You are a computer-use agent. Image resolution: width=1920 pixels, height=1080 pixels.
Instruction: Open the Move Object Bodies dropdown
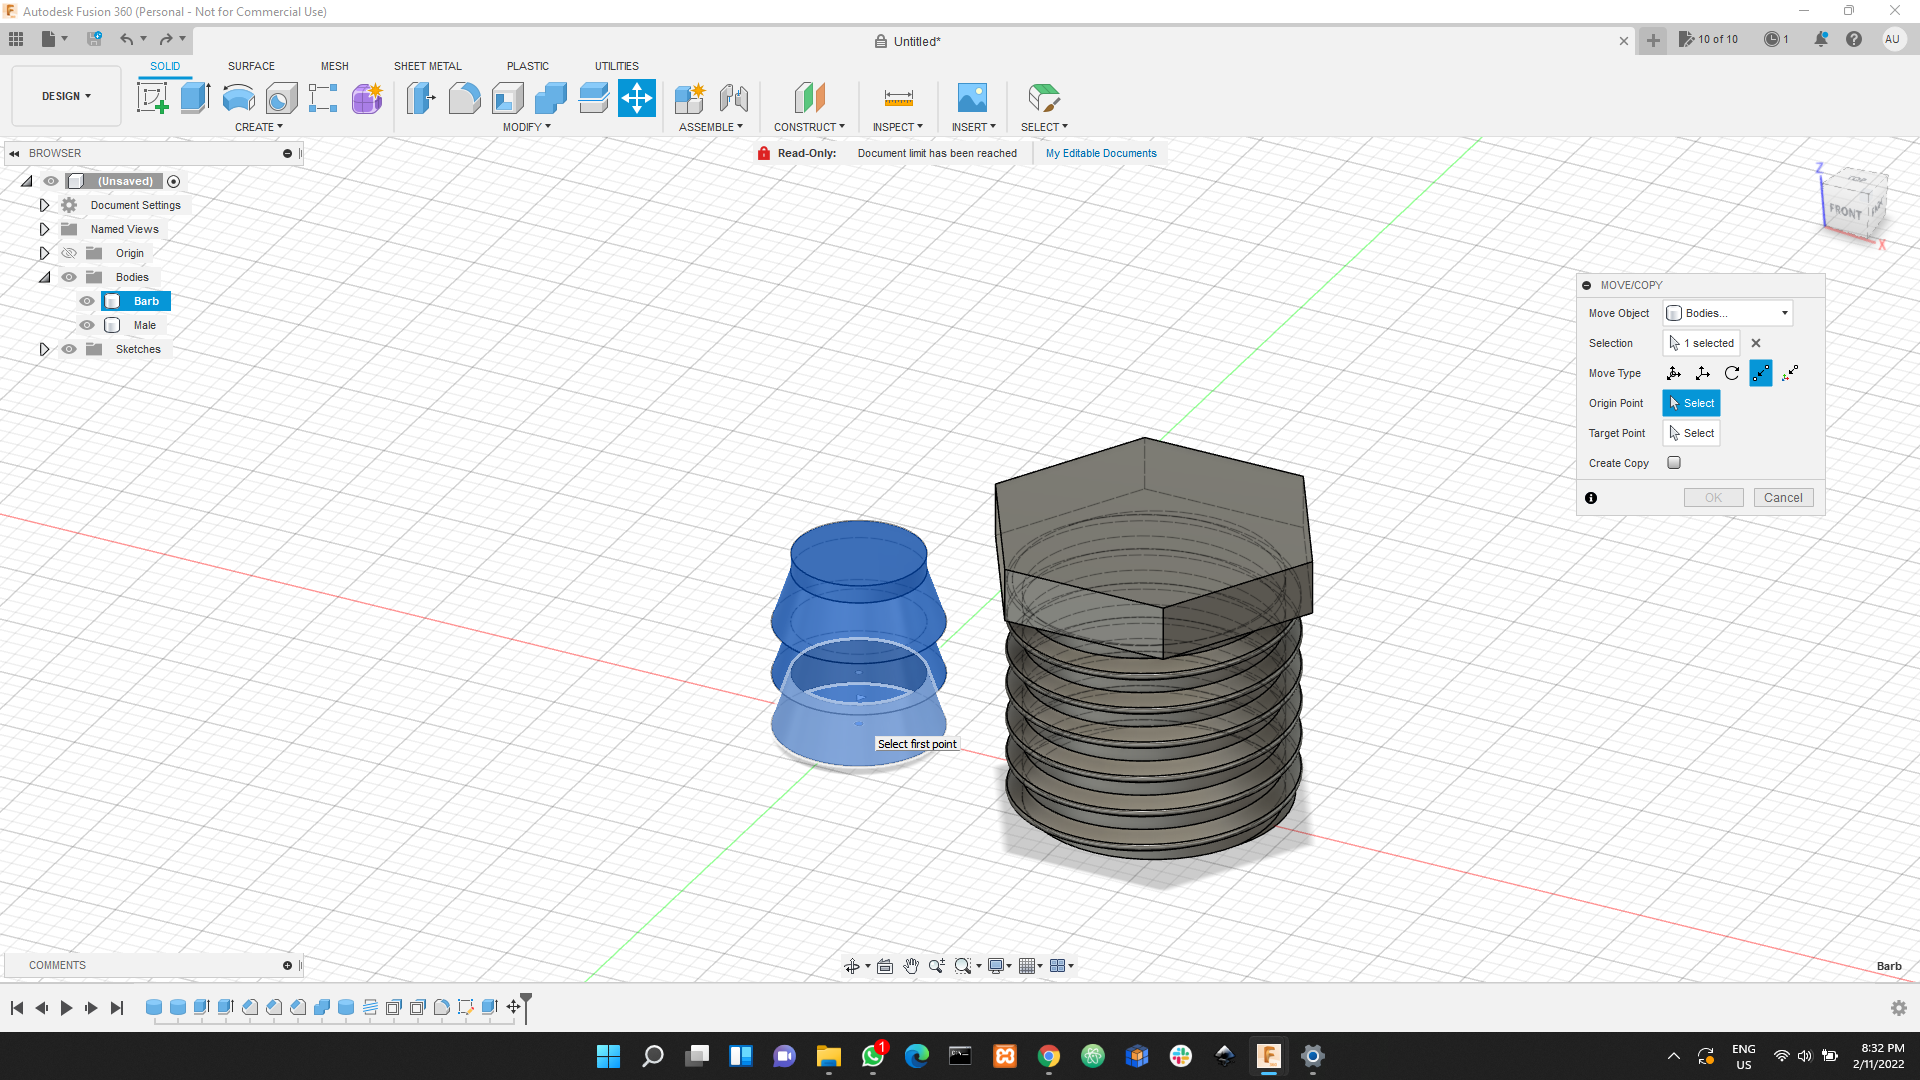tap(1728, 313)
